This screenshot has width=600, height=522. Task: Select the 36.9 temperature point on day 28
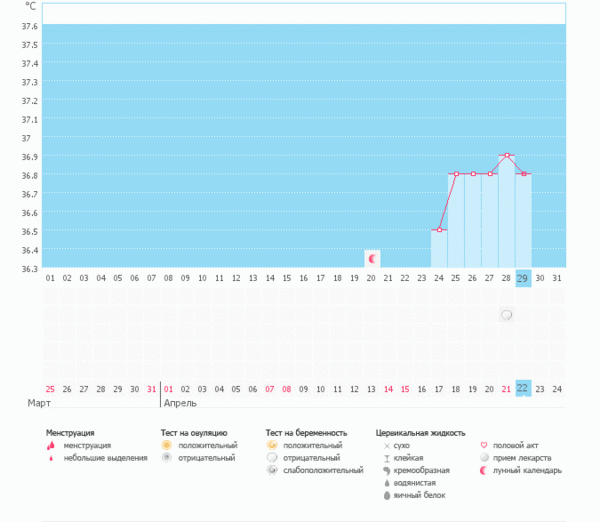pyautogui.click(x=507, y=155)
